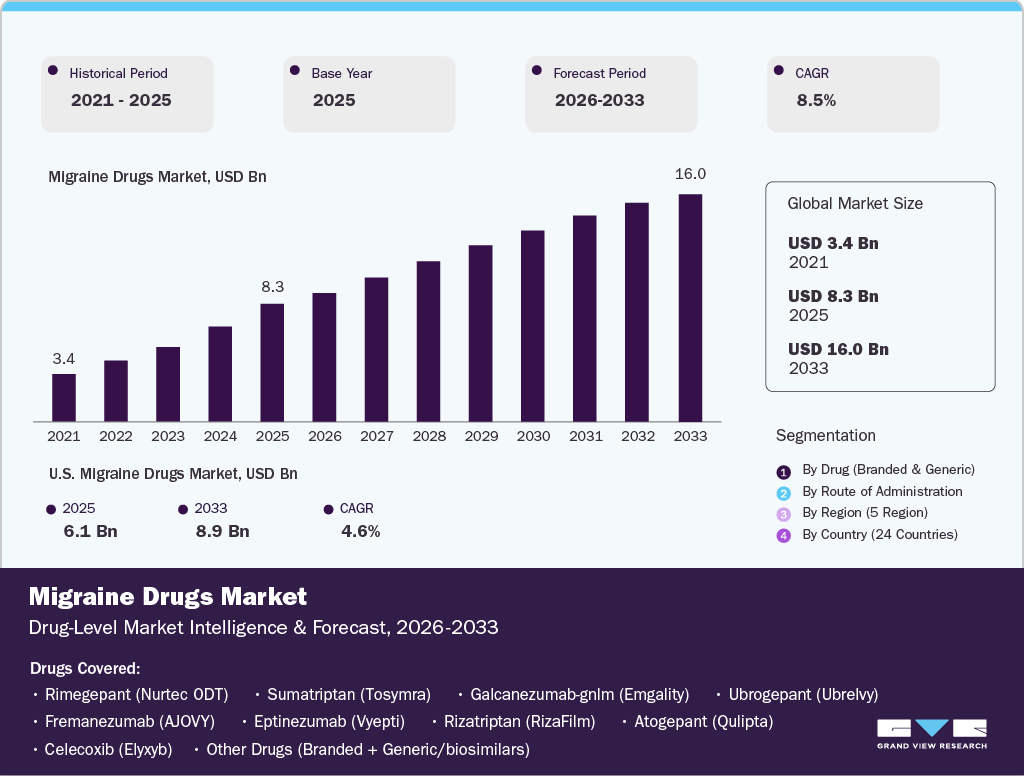Image resolution: width=1024 pixels, height=776 pixels.
Task: Select the Base Year 2025 card
Action: 369,94
